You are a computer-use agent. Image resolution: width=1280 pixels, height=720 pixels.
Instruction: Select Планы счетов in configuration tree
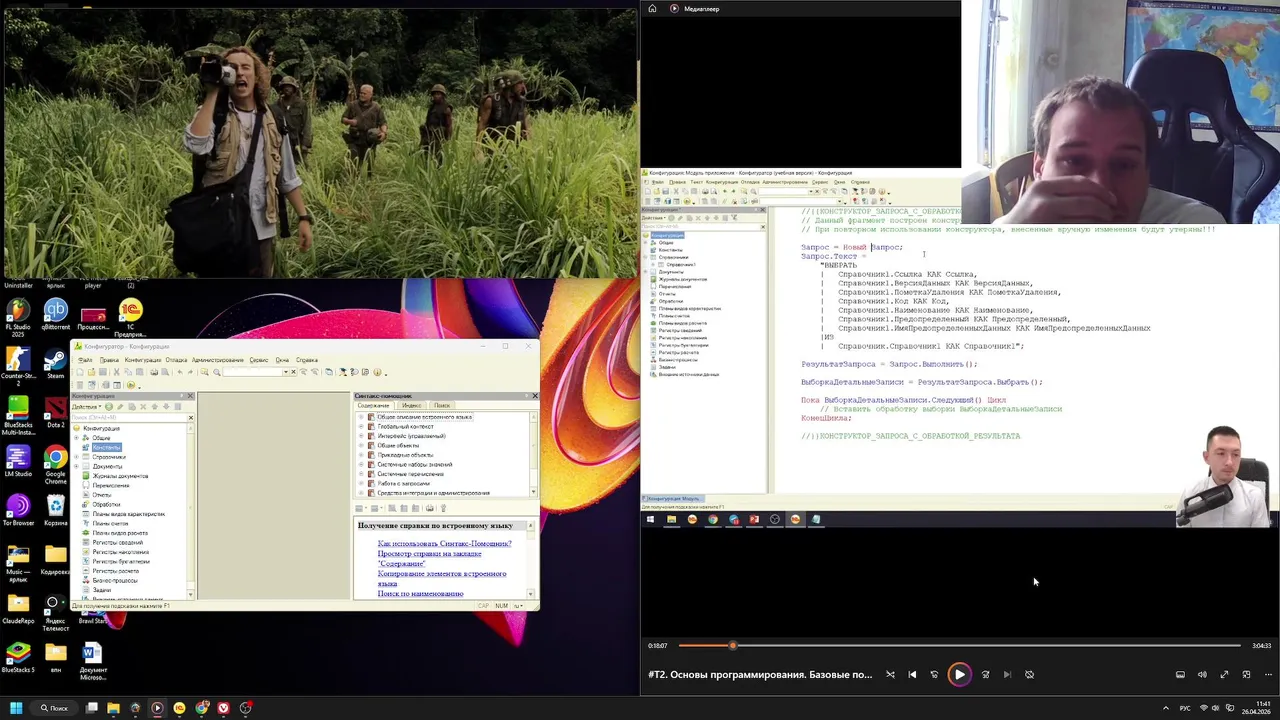pos(110,523)
